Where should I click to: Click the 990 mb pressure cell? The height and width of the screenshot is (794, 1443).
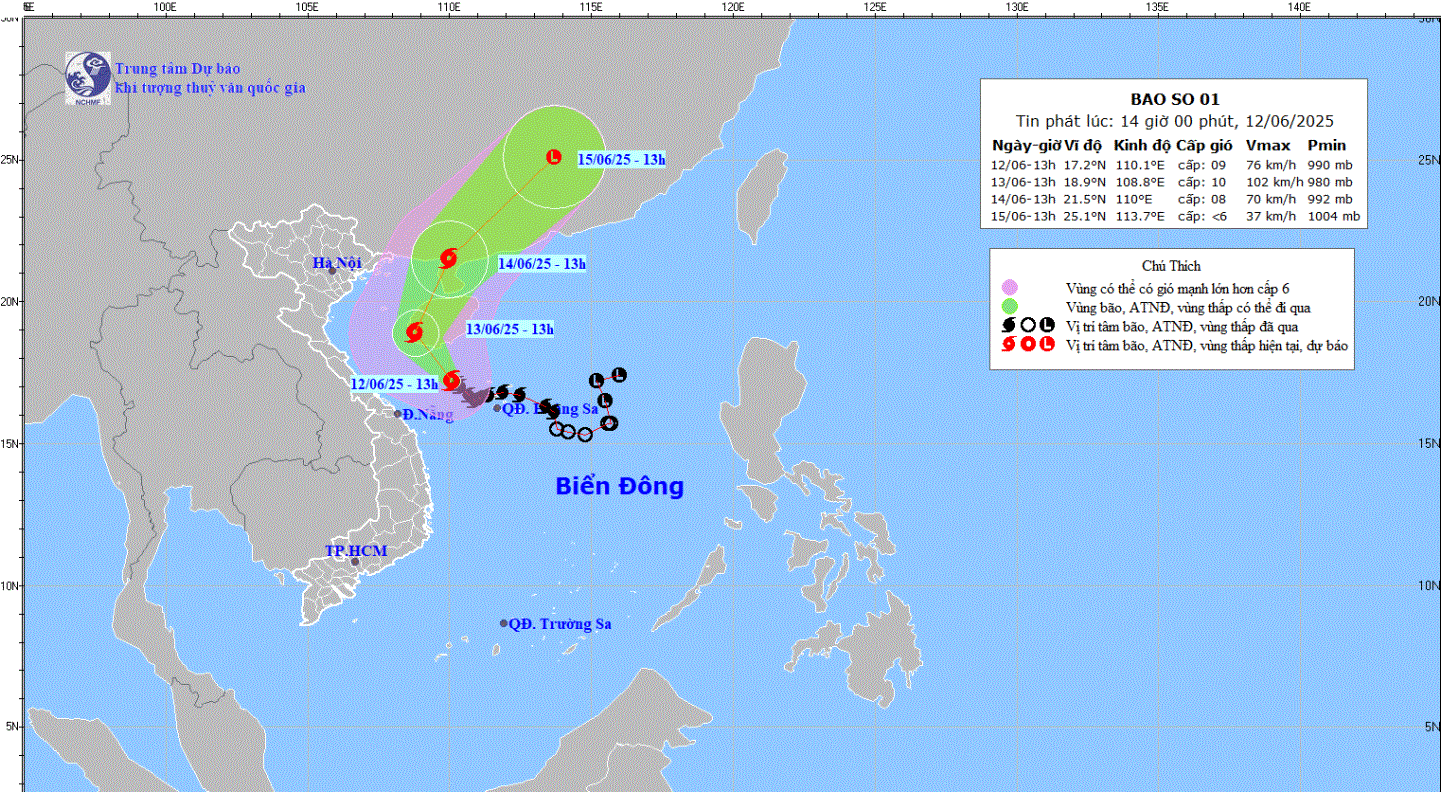pos(1330,164)
